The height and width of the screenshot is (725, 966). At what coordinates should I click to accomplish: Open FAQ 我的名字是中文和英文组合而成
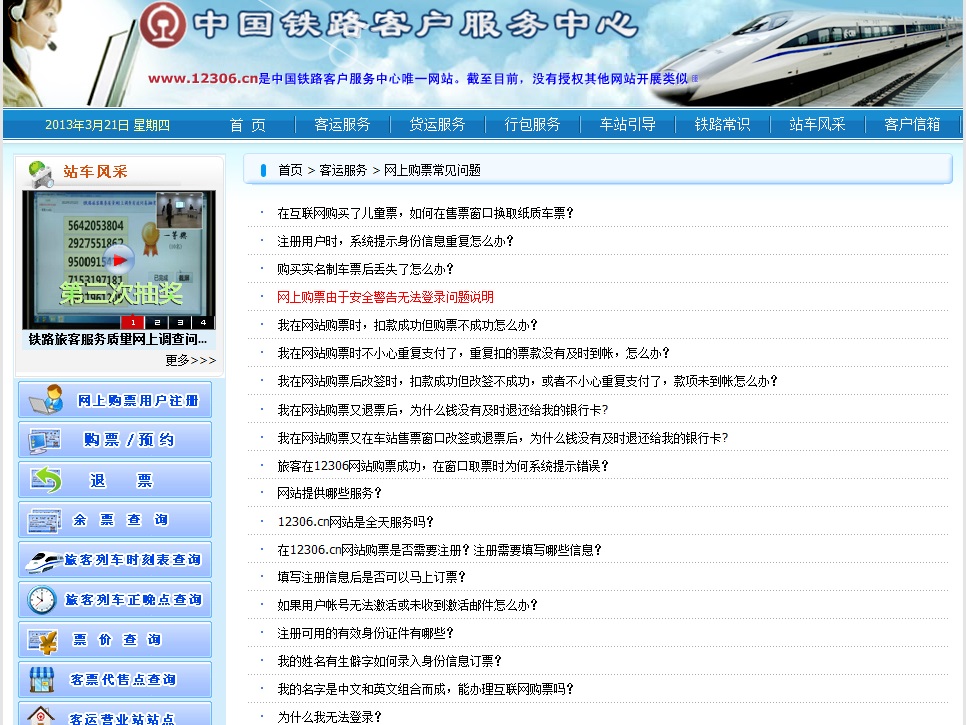tap(425, 689)
